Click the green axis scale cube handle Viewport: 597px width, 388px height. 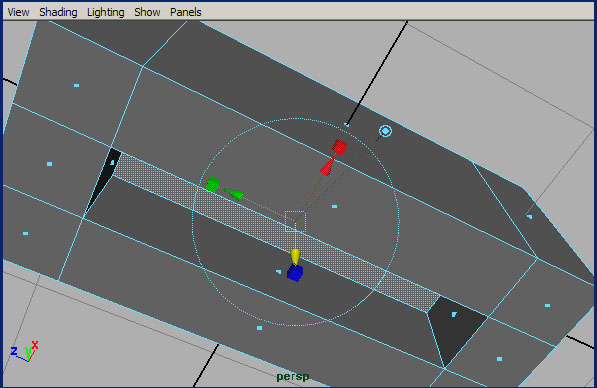tap(213, 184)
